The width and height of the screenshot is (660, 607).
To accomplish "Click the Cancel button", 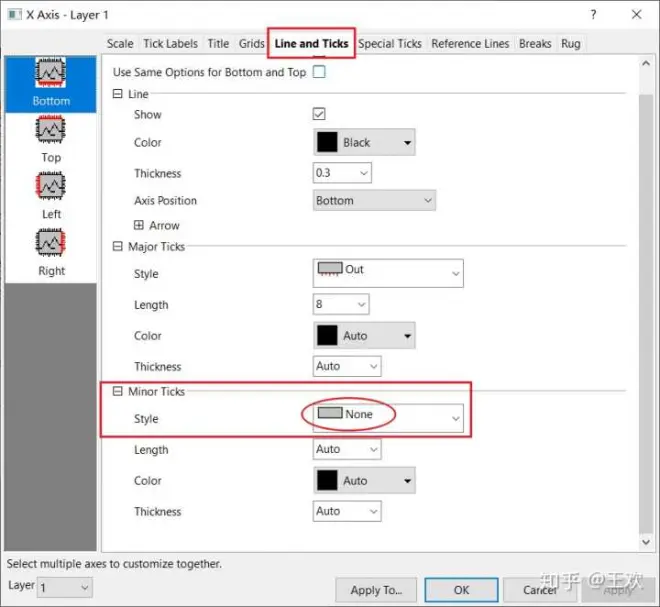I will click(540, 590).
